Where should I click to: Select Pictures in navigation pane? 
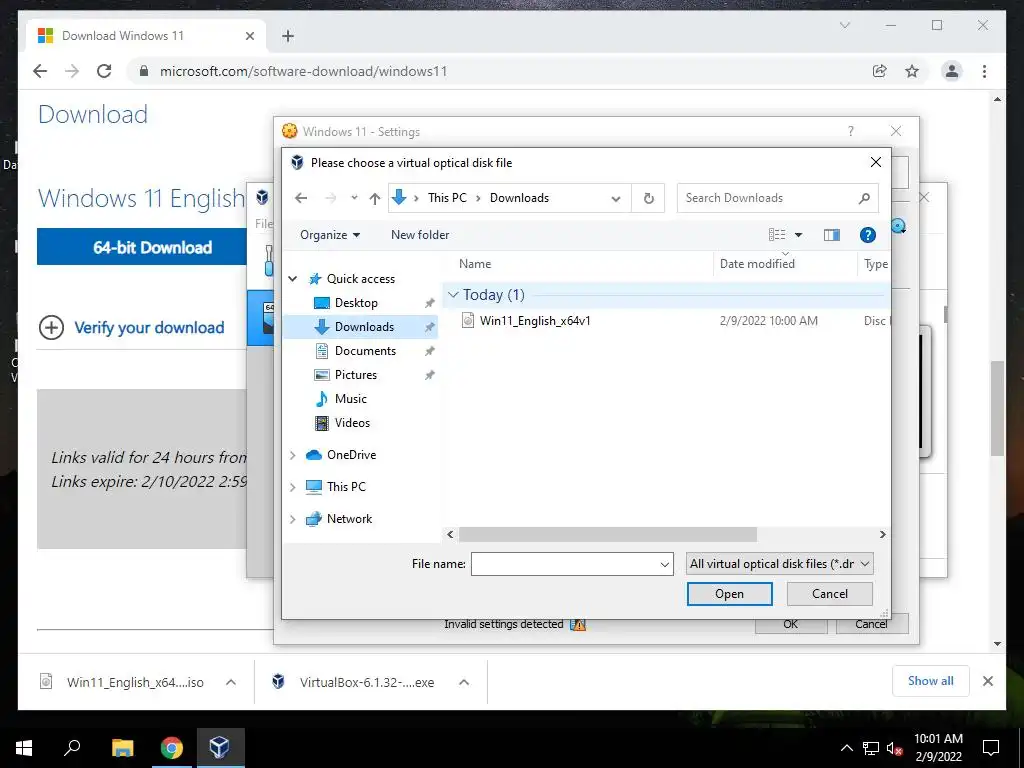[355, 375]
